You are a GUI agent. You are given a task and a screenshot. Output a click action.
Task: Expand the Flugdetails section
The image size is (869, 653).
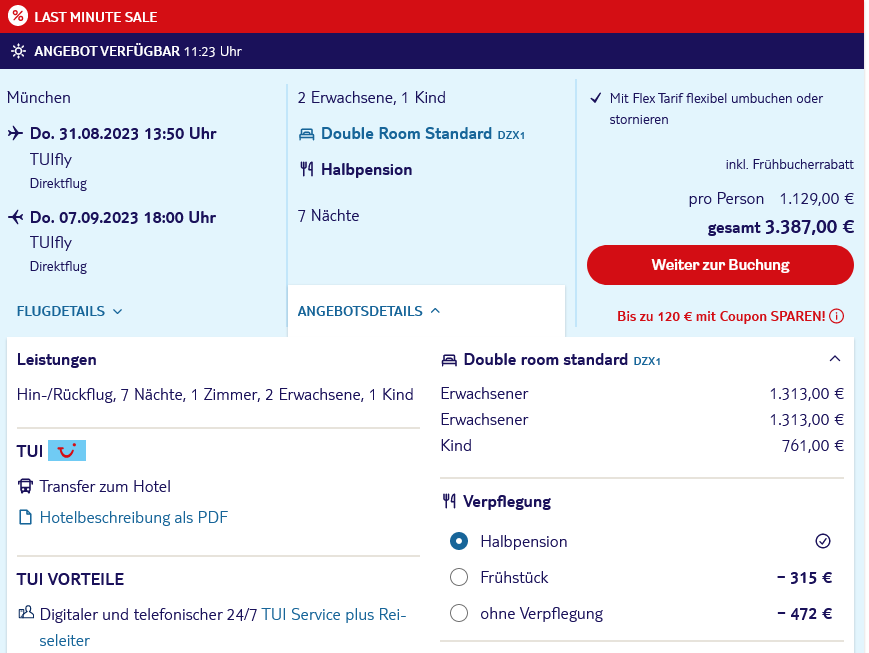pyautogui.click(x=69, y=311)
